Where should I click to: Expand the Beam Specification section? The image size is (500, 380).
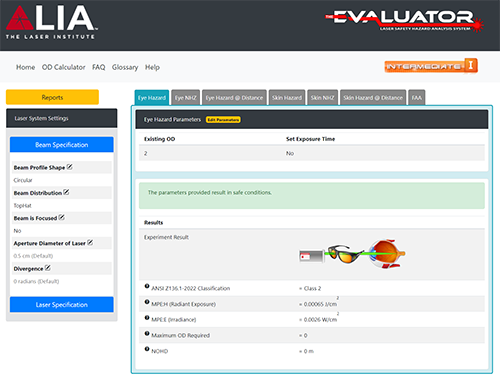(x=62, y=145)
